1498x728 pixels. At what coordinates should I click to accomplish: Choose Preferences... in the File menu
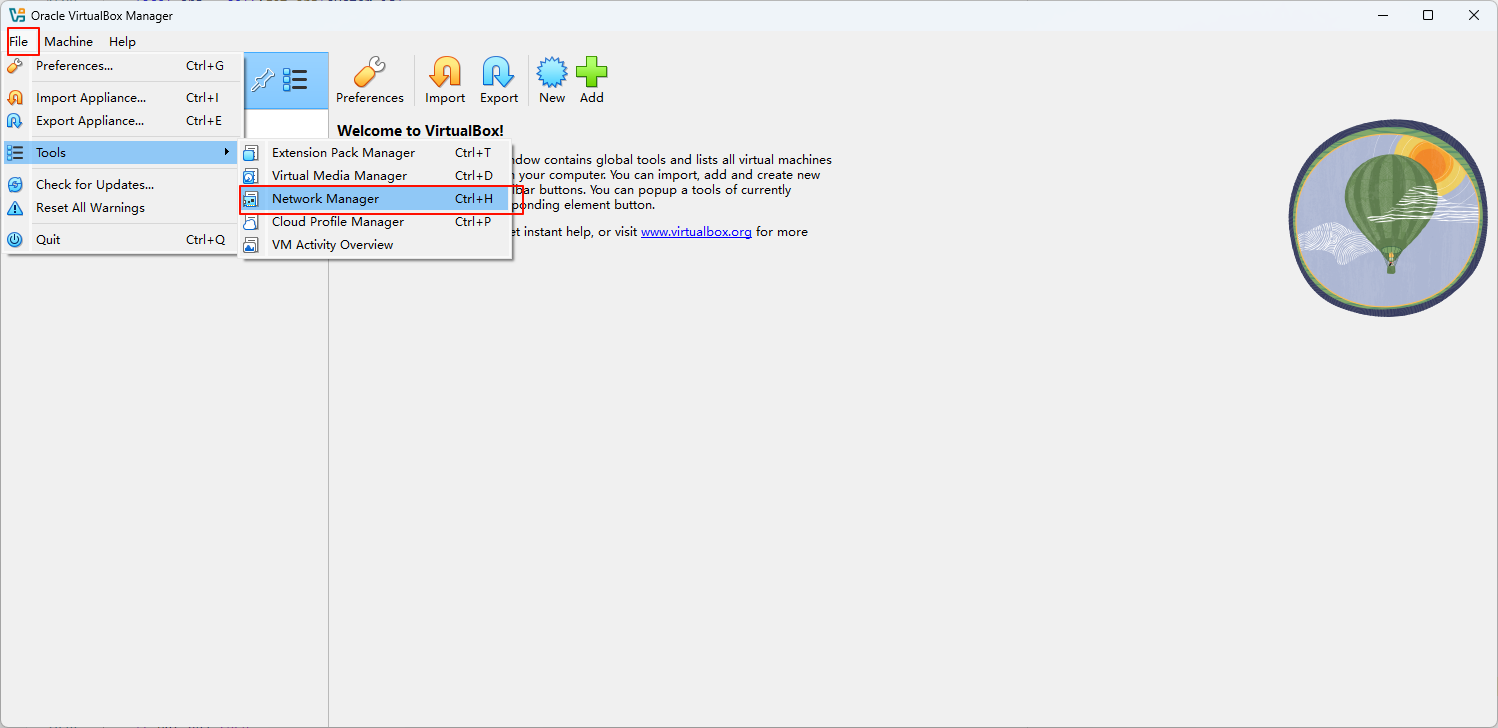[x=123, y=66]
